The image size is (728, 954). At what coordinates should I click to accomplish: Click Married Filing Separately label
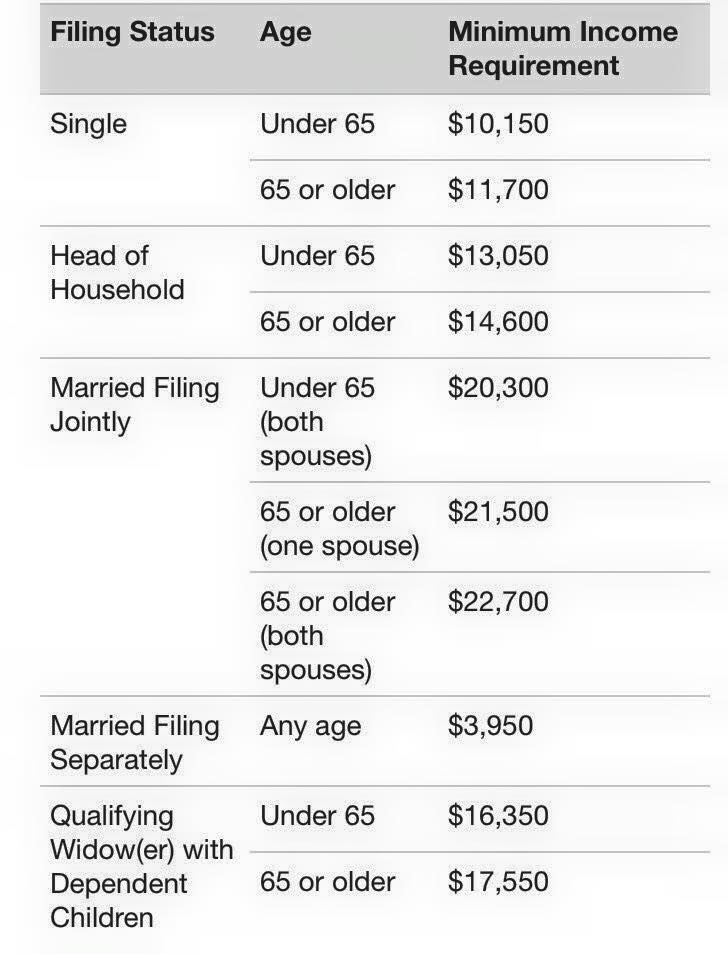[134, 743]
